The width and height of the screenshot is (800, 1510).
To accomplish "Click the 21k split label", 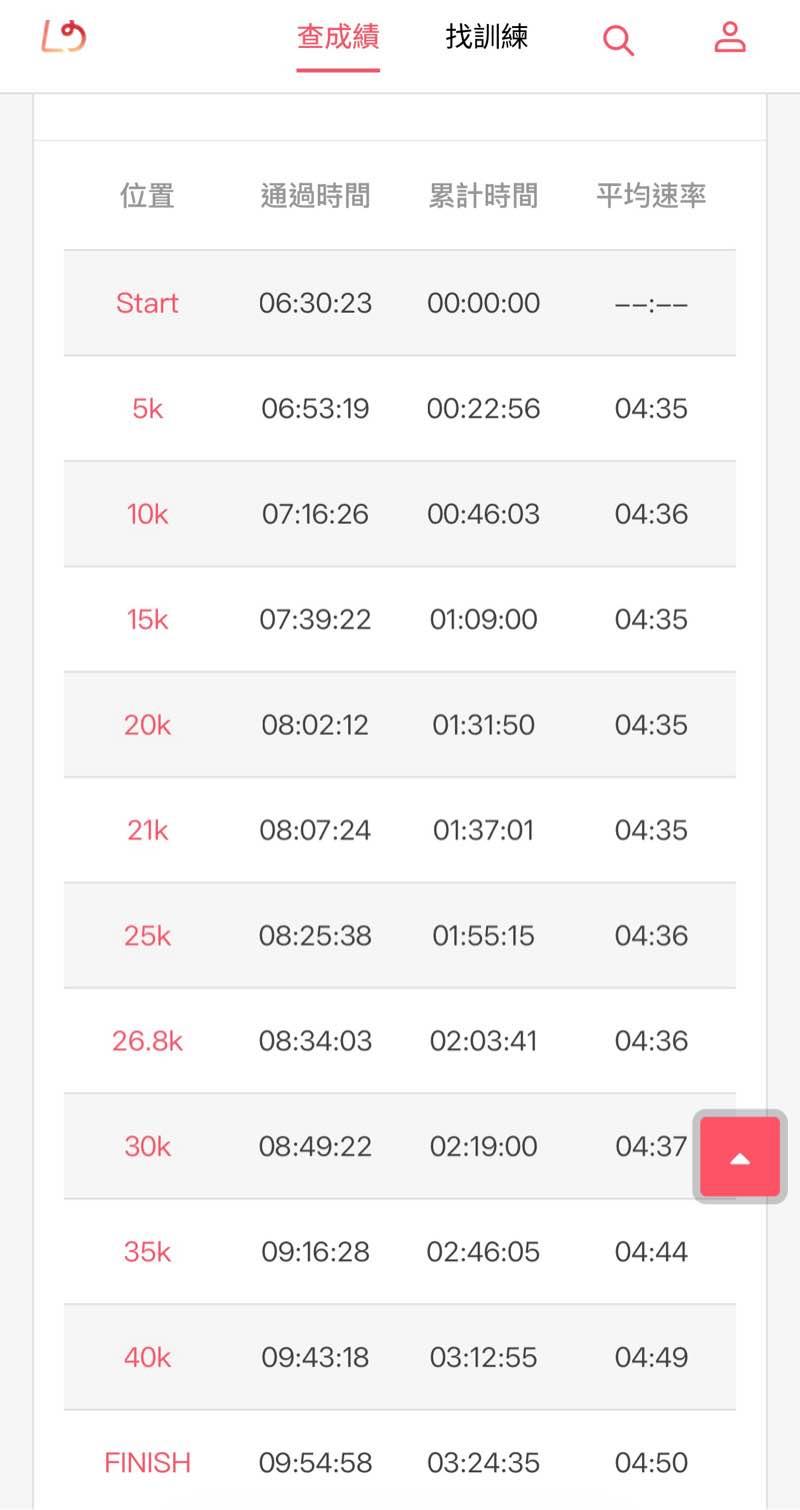I will (x=147, y=830).
